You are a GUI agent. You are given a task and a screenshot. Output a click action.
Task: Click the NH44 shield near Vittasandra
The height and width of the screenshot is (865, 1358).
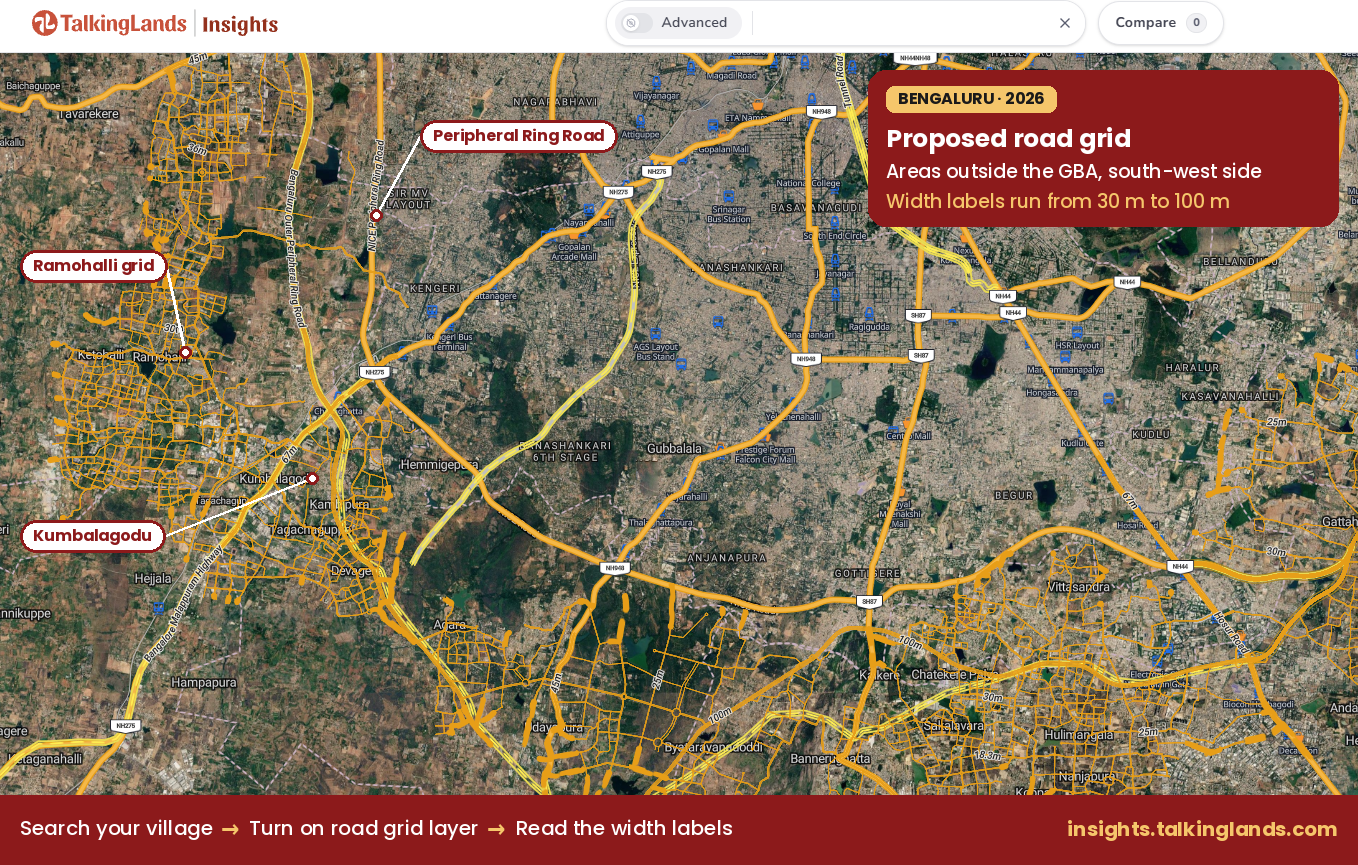tap(1180, 566)
